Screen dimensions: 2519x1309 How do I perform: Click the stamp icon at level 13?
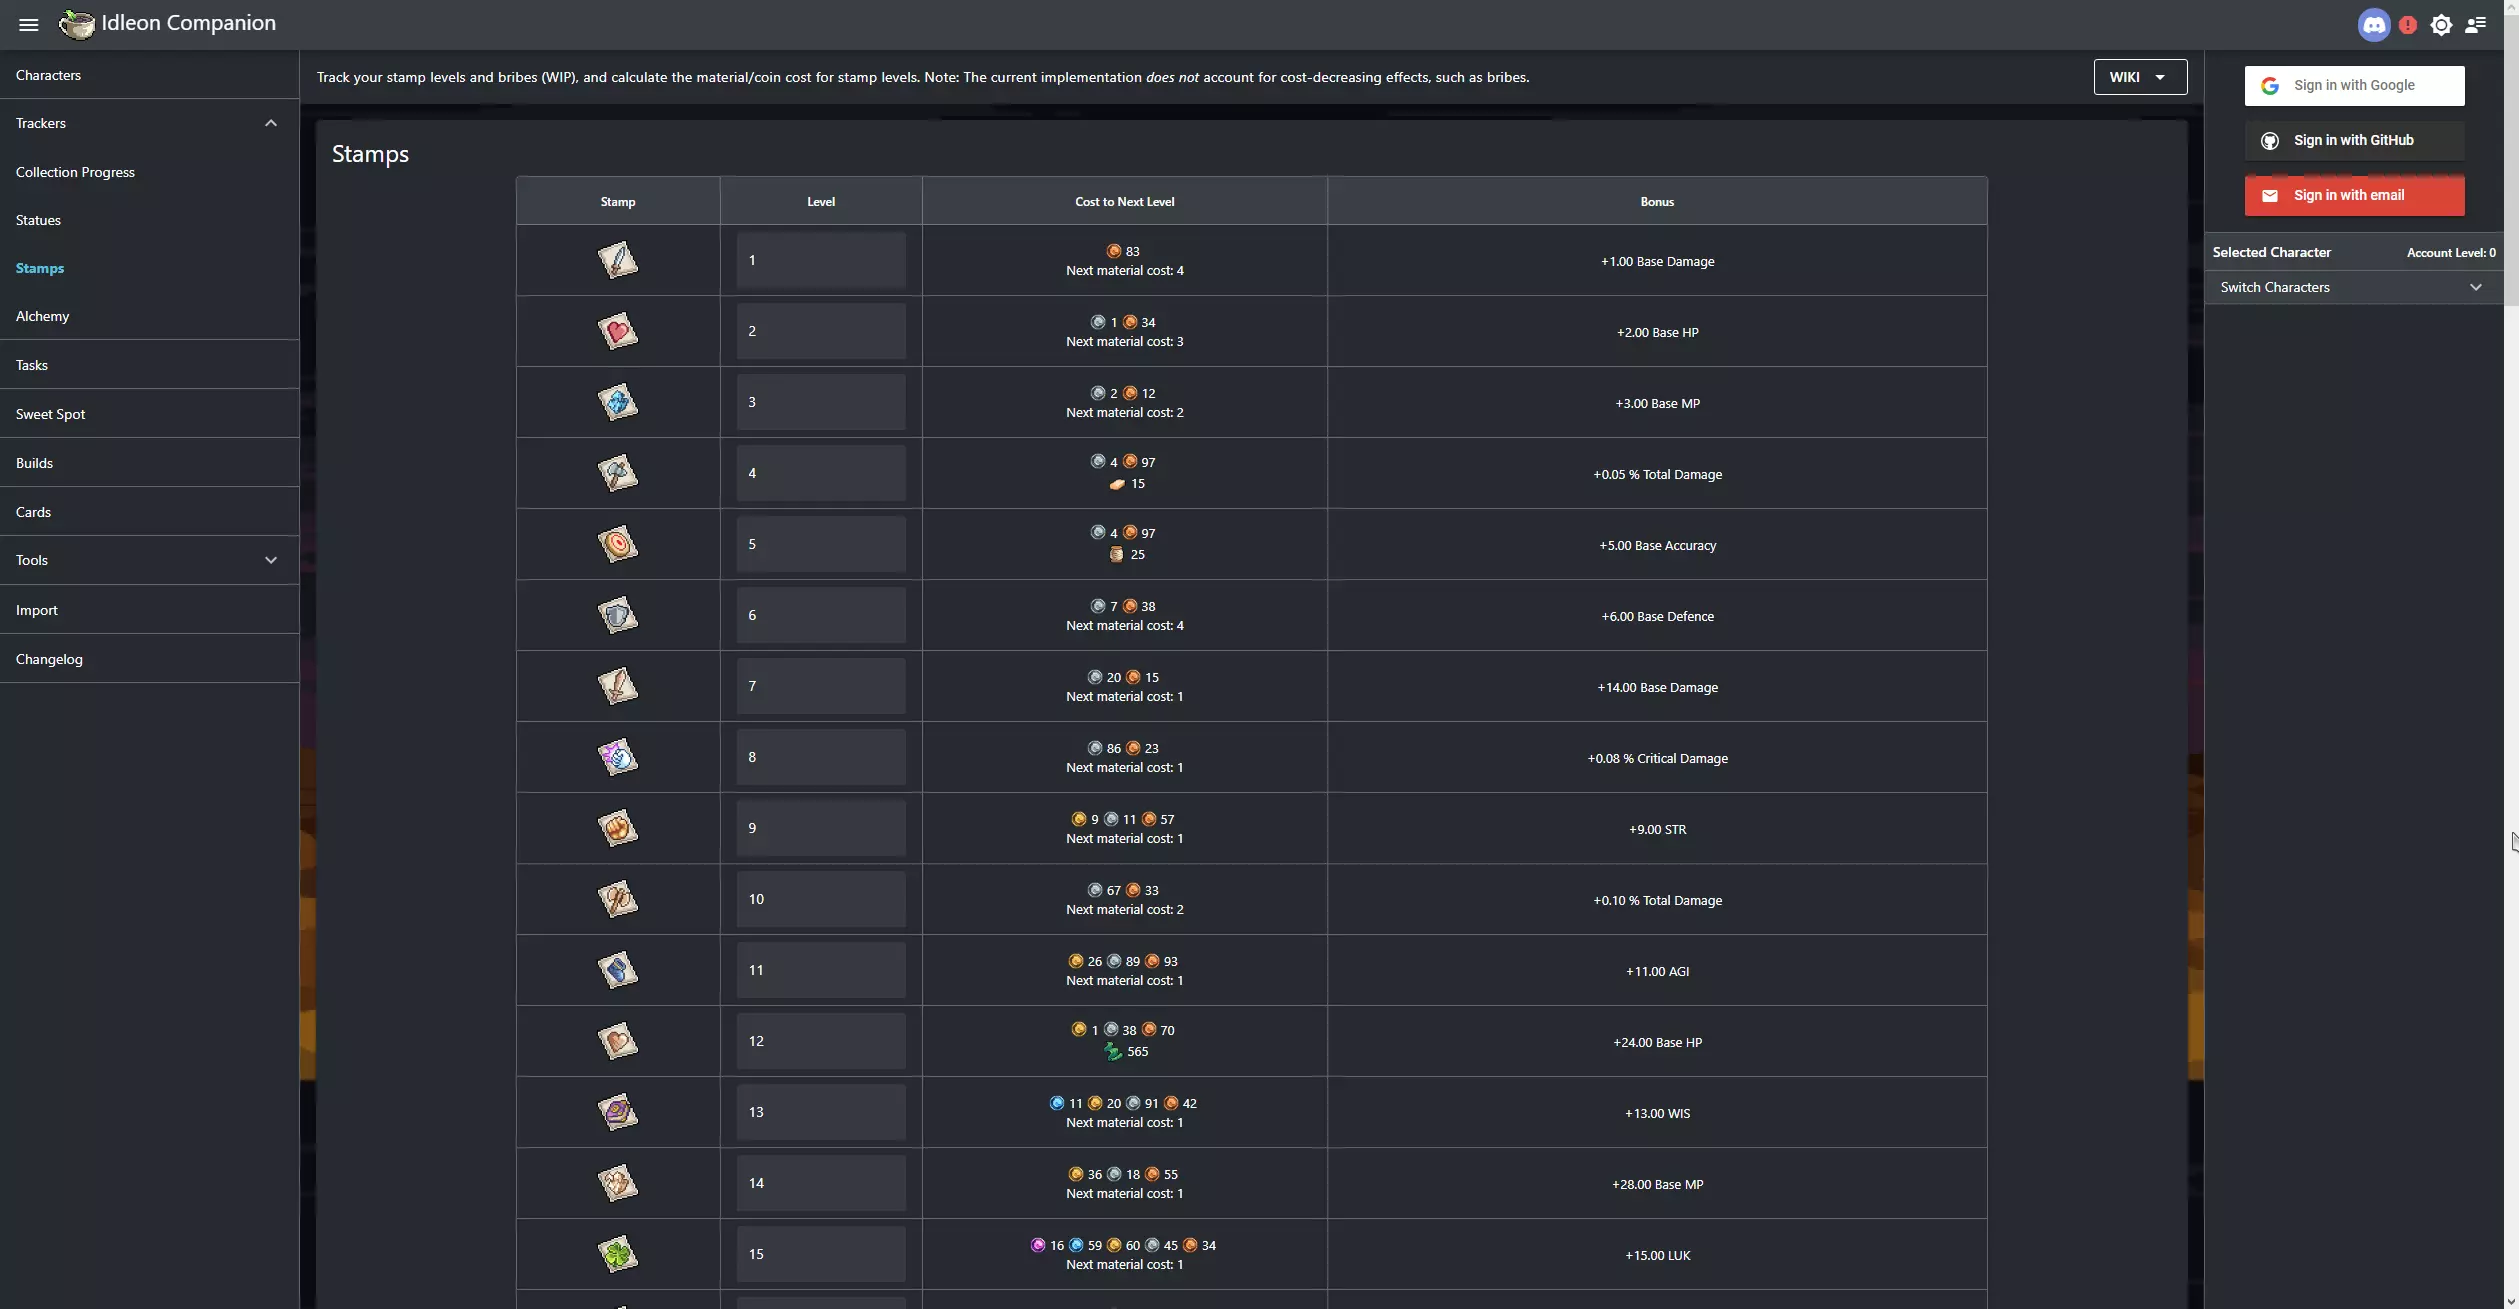(x=616, y=1112)
